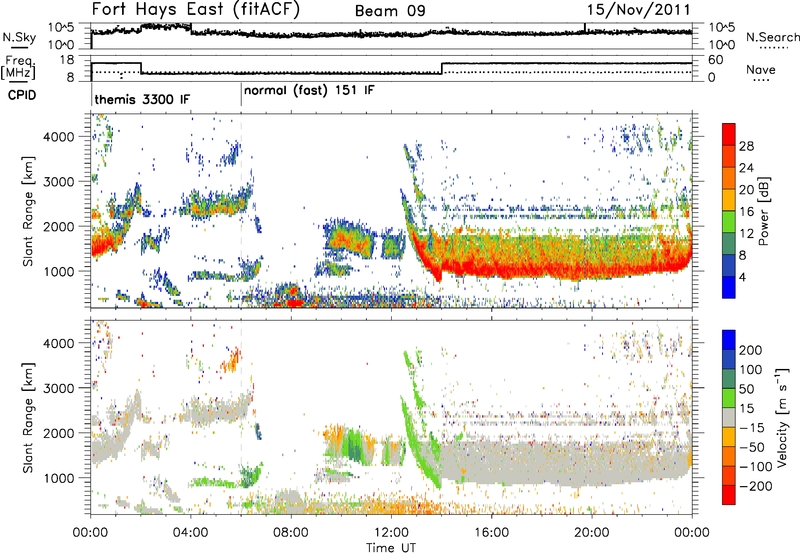
Task: Click the "16:00" time tick label
Action: click(x=491, y=533)
